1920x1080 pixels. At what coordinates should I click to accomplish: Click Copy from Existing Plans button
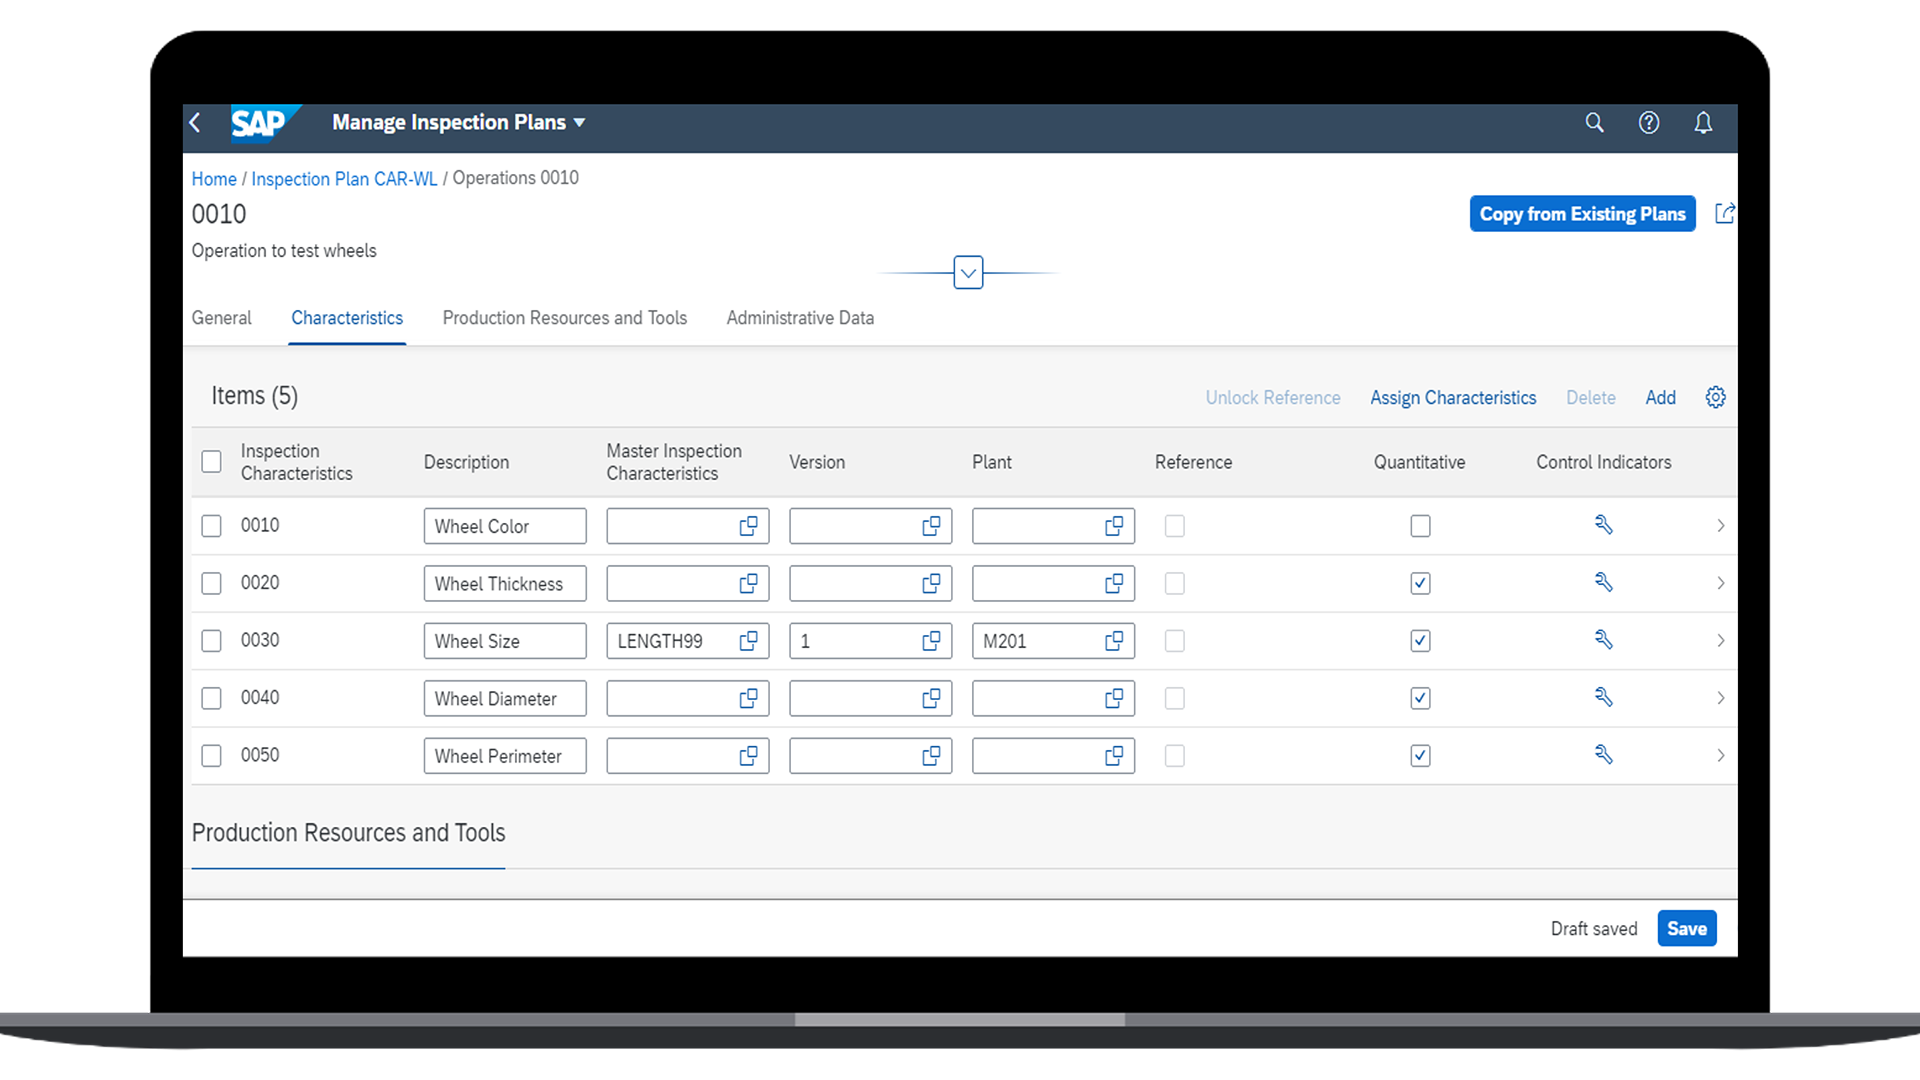pos(1582,214)
